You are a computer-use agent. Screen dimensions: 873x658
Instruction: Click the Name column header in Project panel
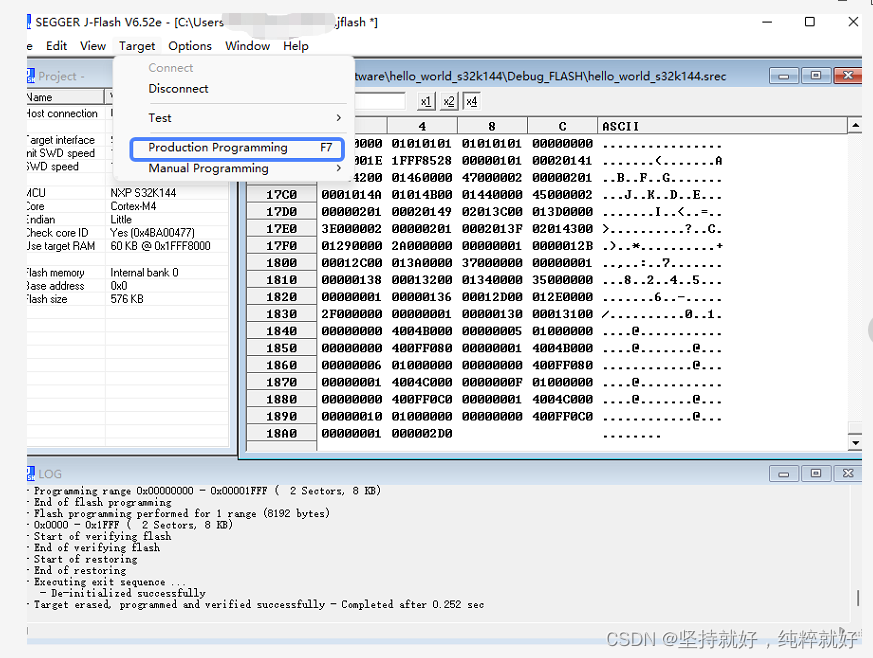pos(65,97)
